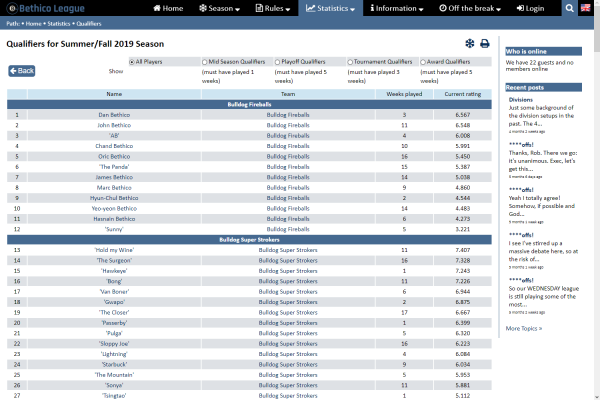Choose the Playoff Qualifiers radio option
The image size is (600, 400).
pyautogui.click(x=277, y=61)
